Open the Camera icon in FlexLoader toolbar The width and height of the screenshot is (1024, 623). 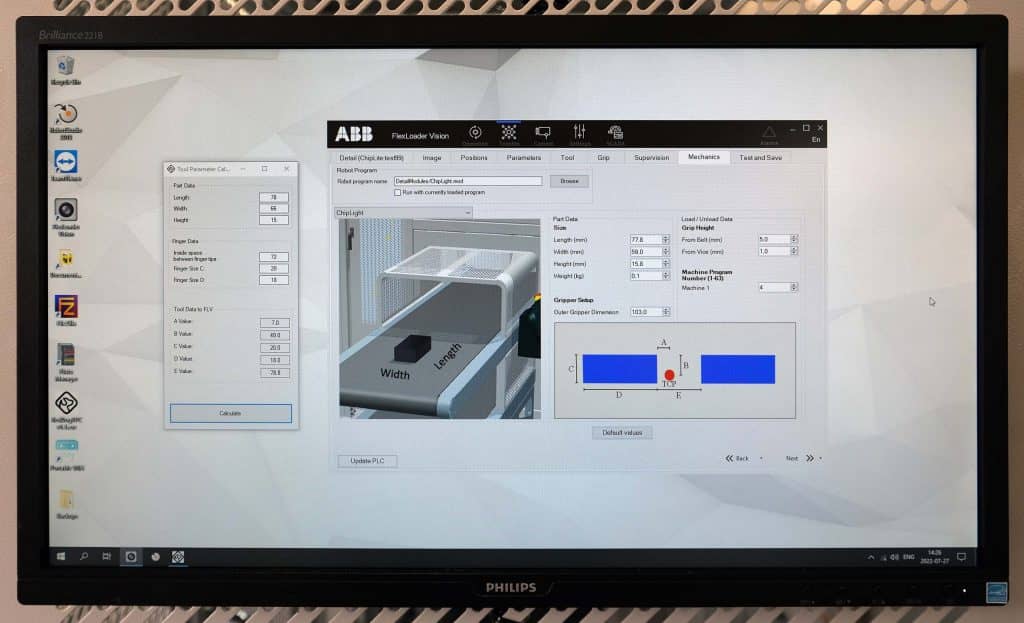544,133
